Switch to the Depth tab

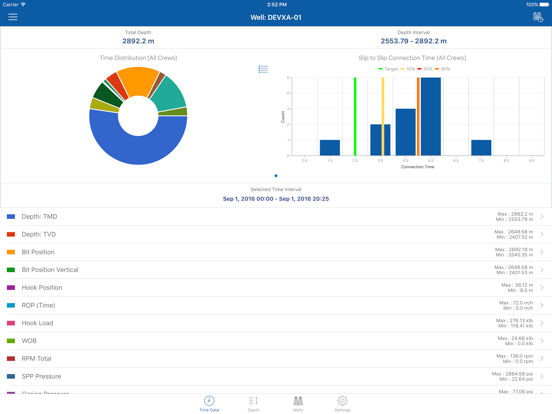click(253, 403)
